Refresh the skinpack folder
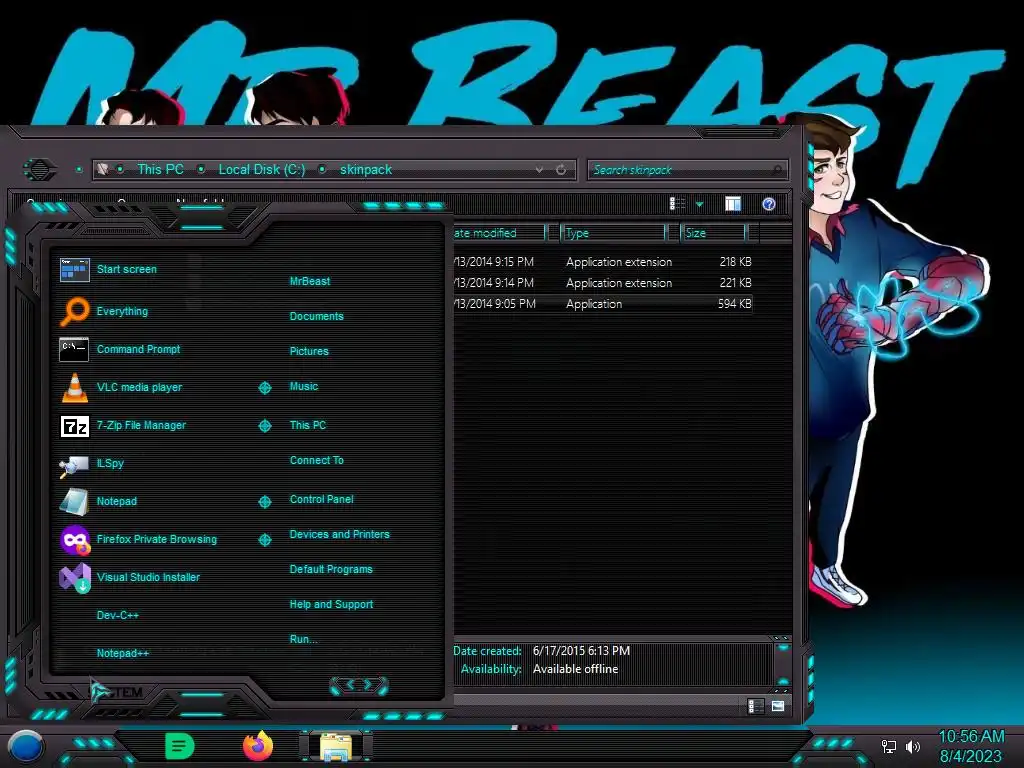The image size is (1024, 768). [561, 170]
